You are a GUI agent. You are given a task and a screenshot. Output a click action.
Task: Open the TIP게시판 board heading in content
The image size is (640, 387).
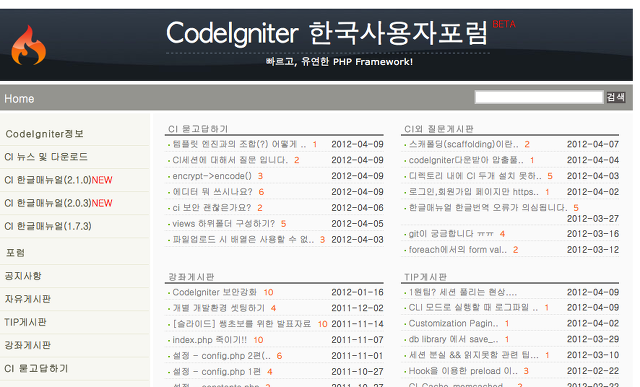425,277
